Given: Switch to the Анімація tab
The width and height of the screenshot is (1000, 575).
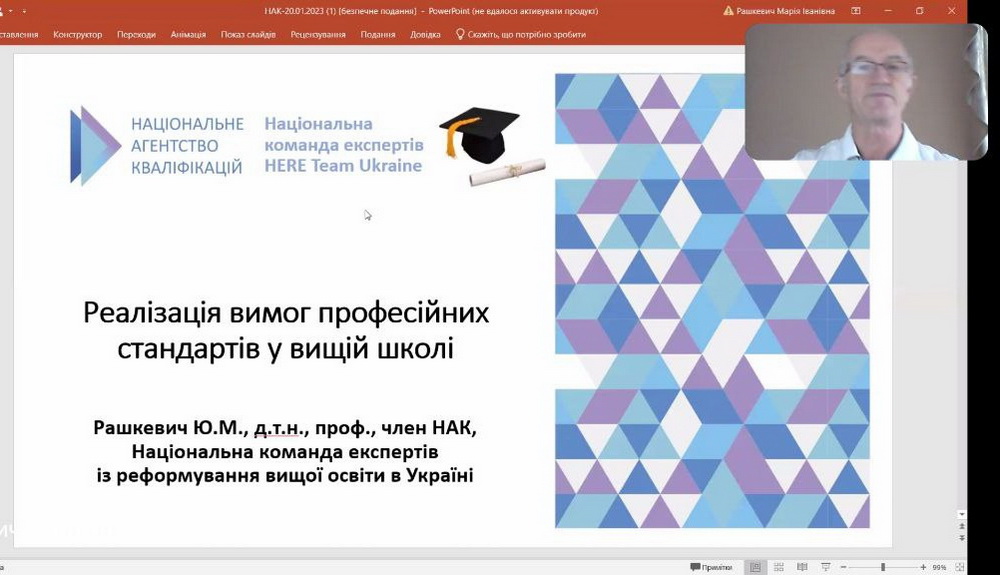Looking at the screenshot, I should 188,34.
